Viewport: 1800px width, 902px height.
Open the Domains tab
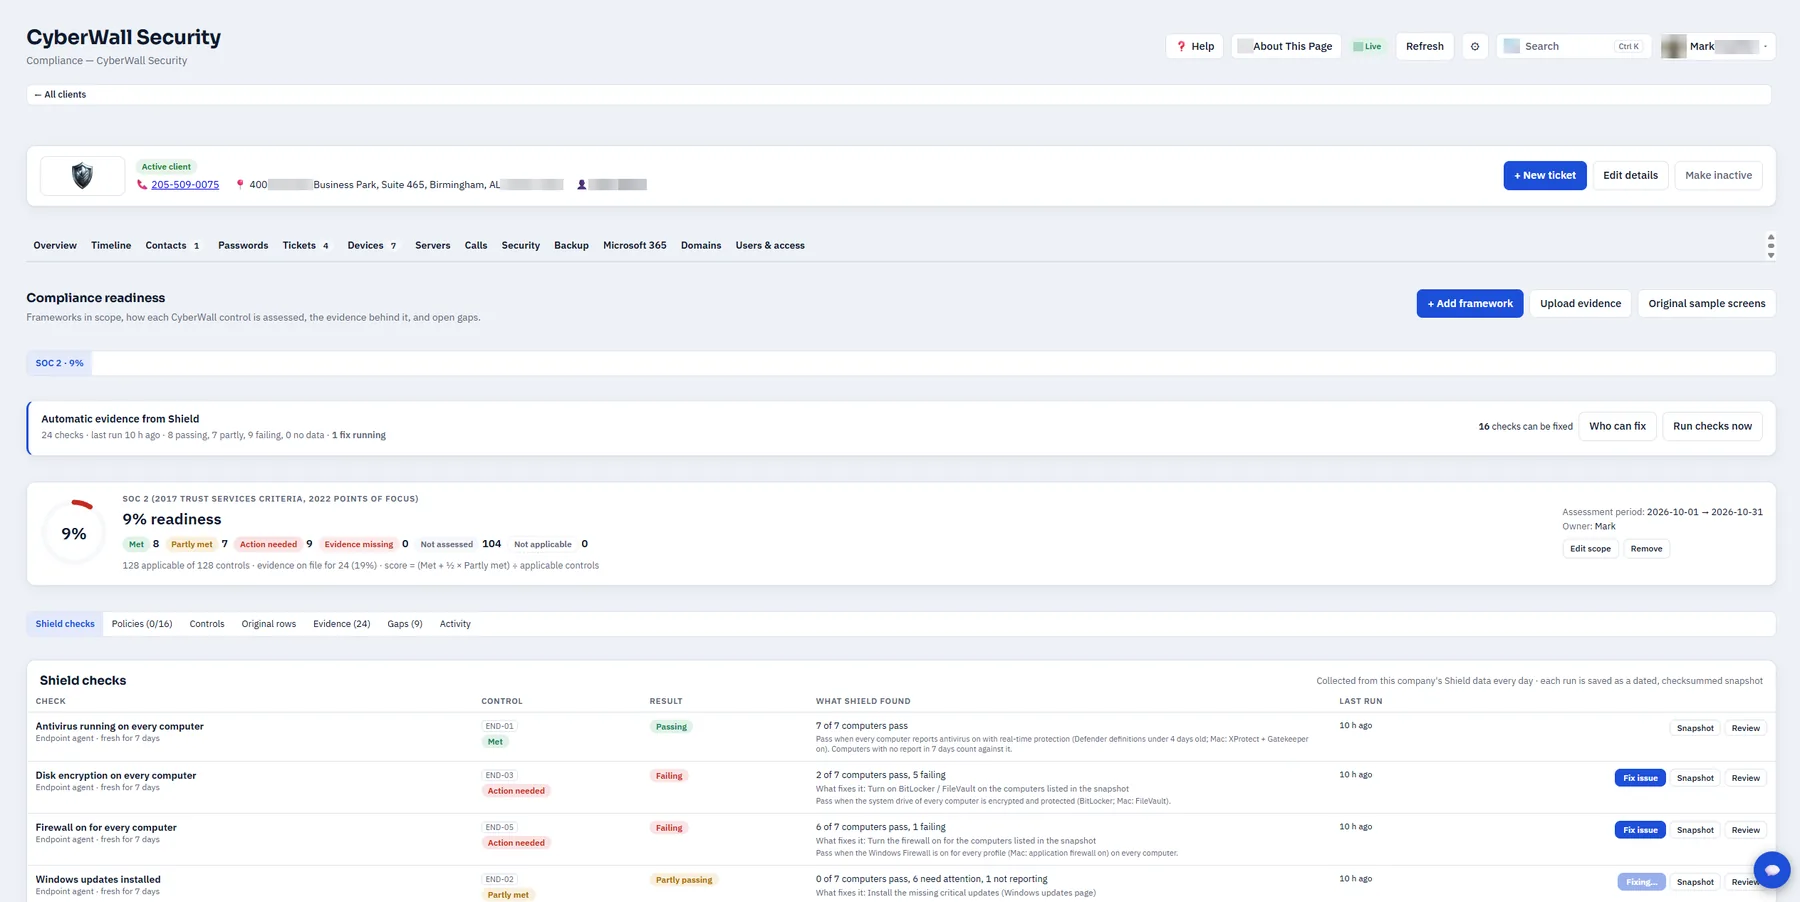coord(701,246)
